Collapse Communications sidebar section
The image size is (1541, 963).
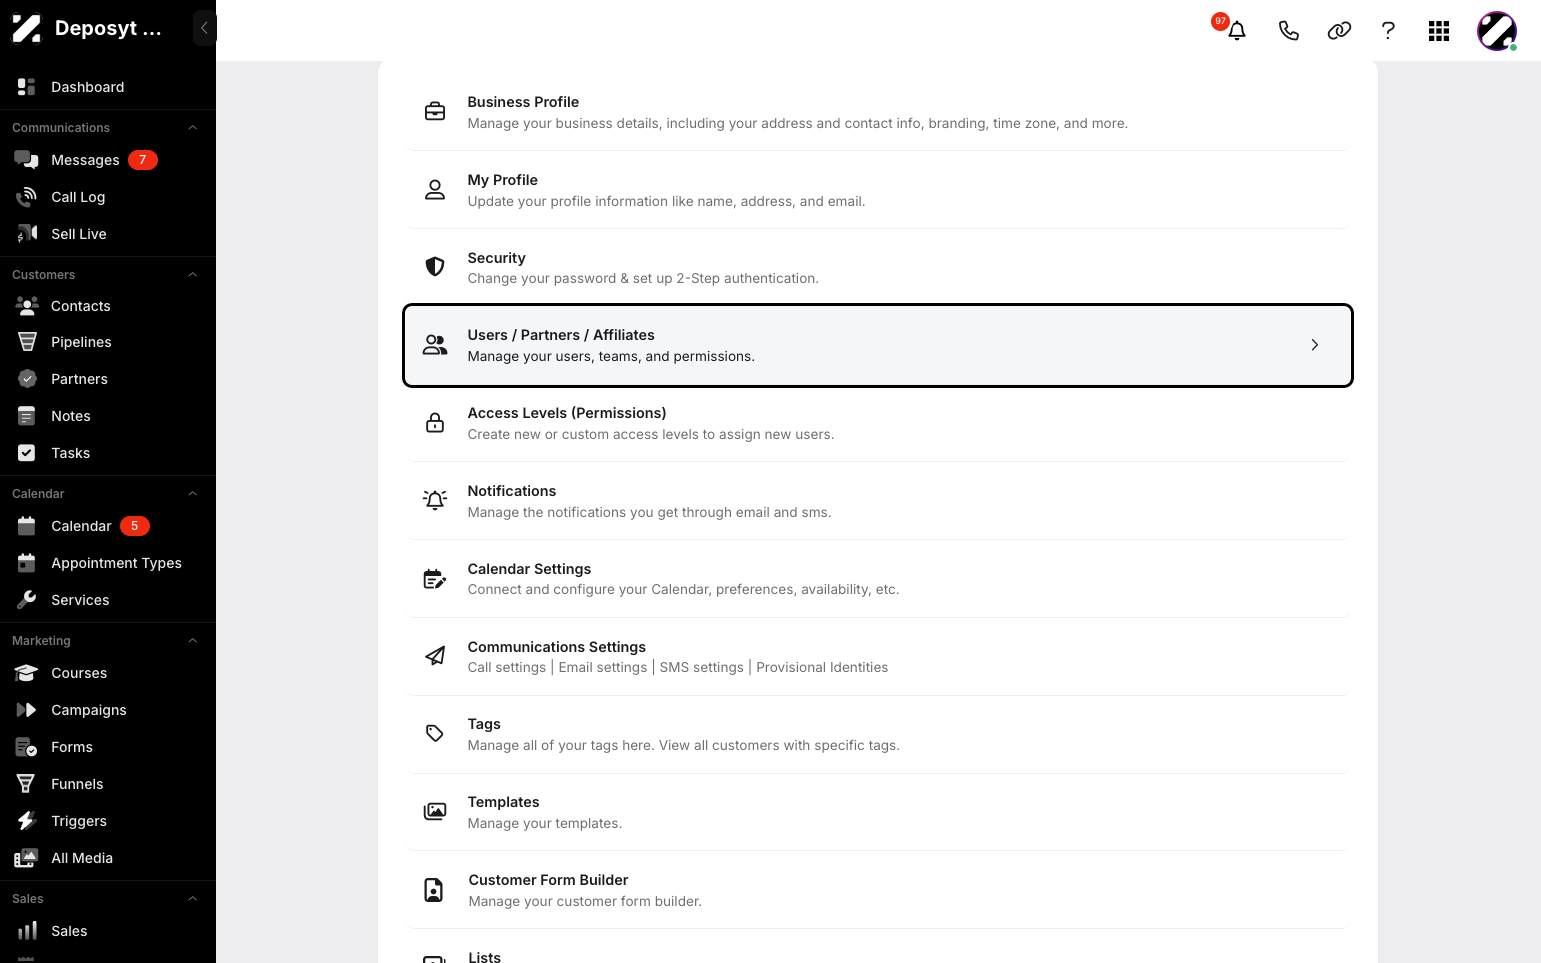[x=193, y=128]
